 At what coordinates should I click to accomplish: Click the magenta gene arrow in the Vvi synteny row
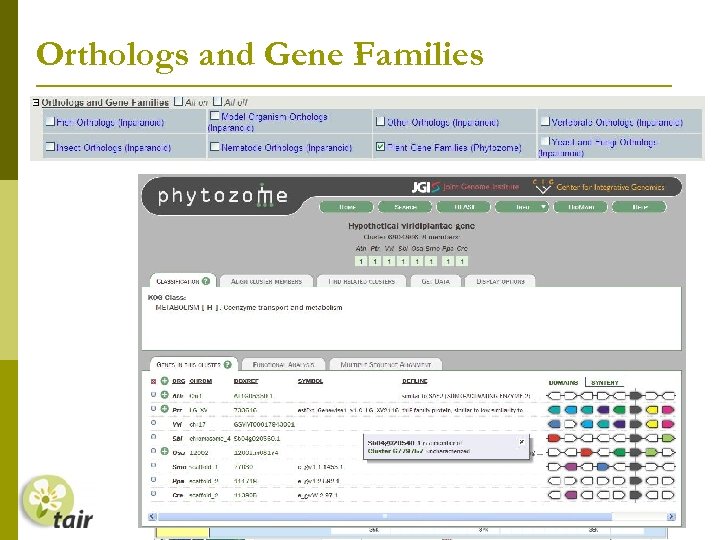pyautogui.click(x=668, y=424)
